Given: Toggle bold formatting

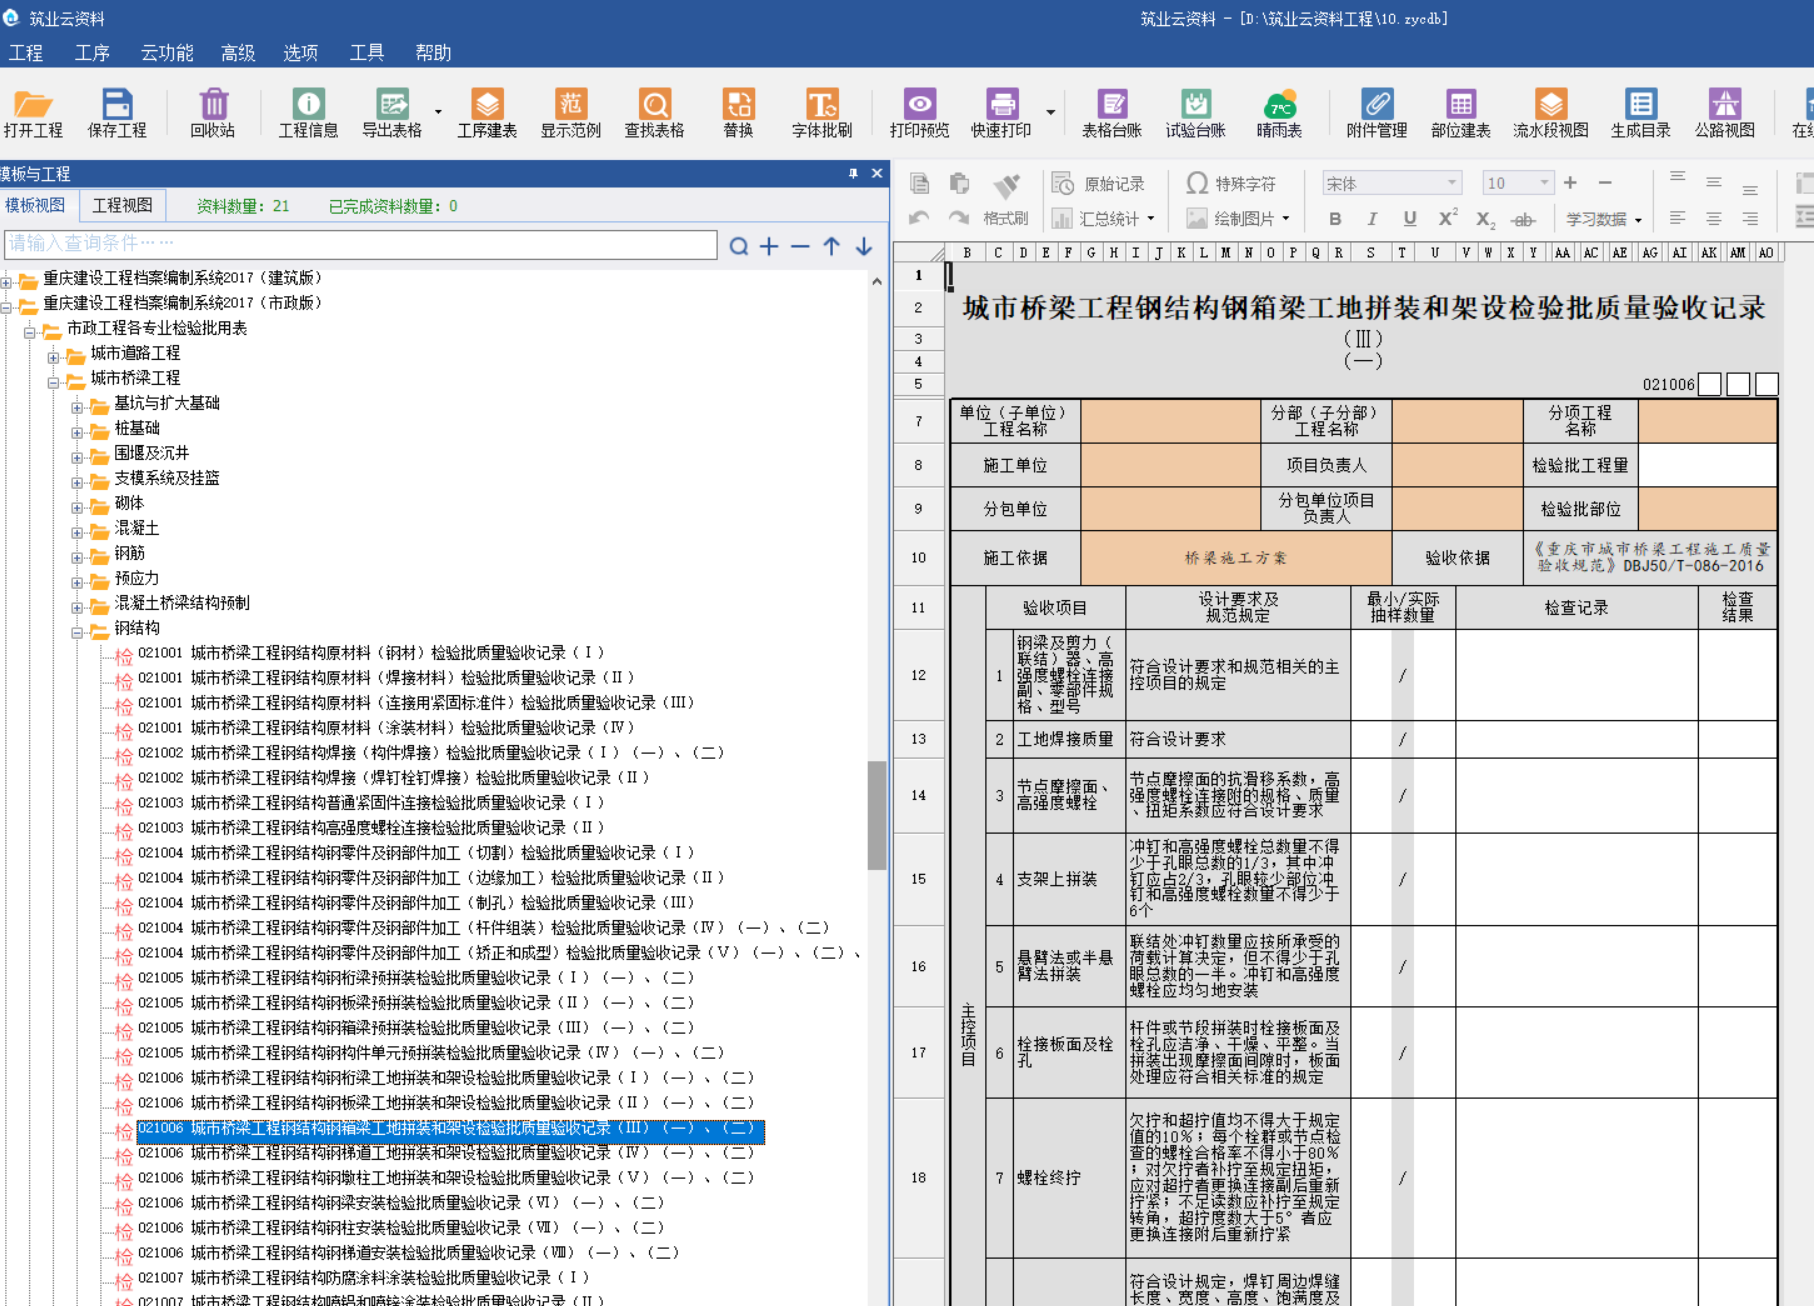Looking at the screenshot, I should coord(1335,219).
